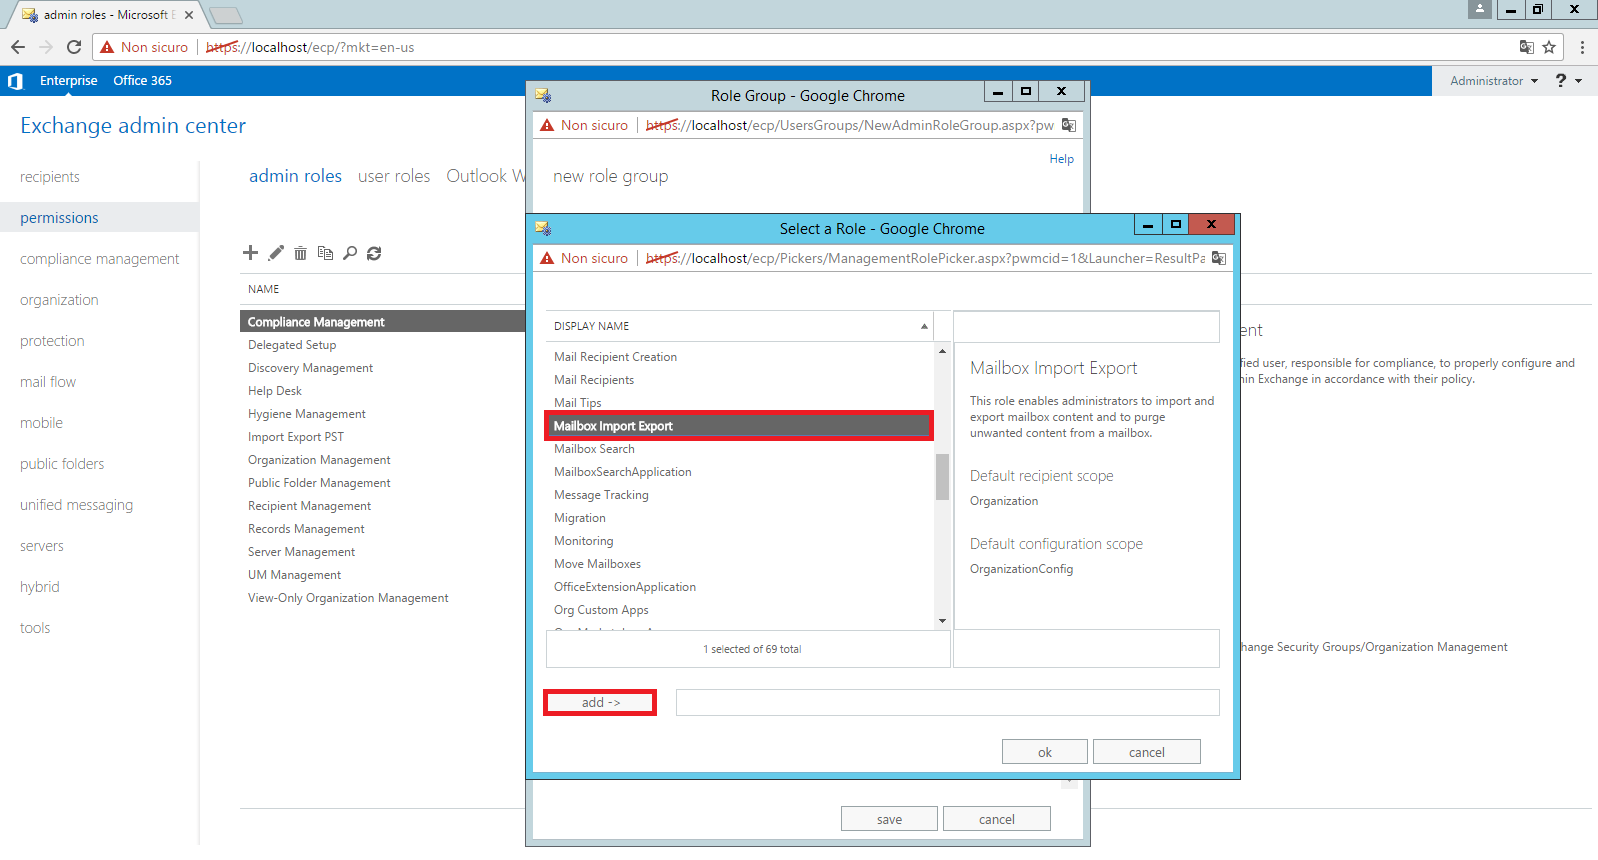Open the Enterprise tab in the header
Image resolution: width=1598 pixels, height=860 pixels.
coord(68,81)
